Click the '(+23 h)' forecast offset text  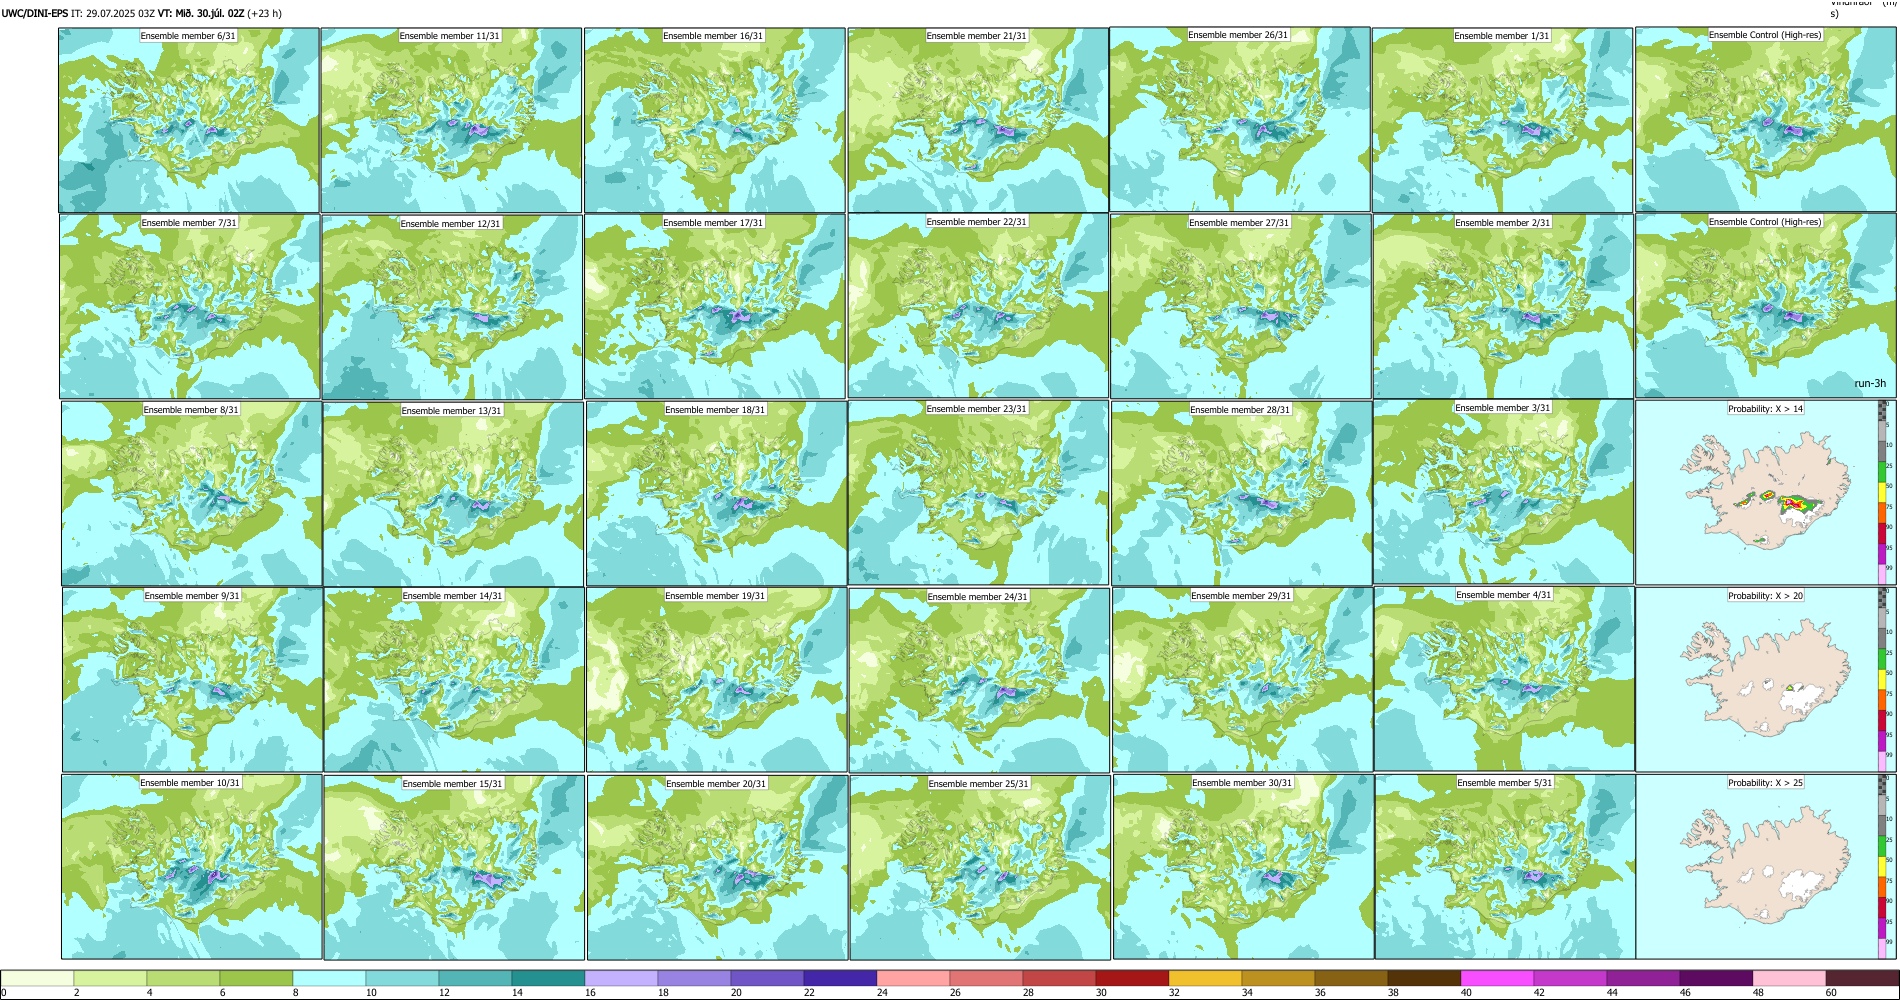click(x=265, y=14)
